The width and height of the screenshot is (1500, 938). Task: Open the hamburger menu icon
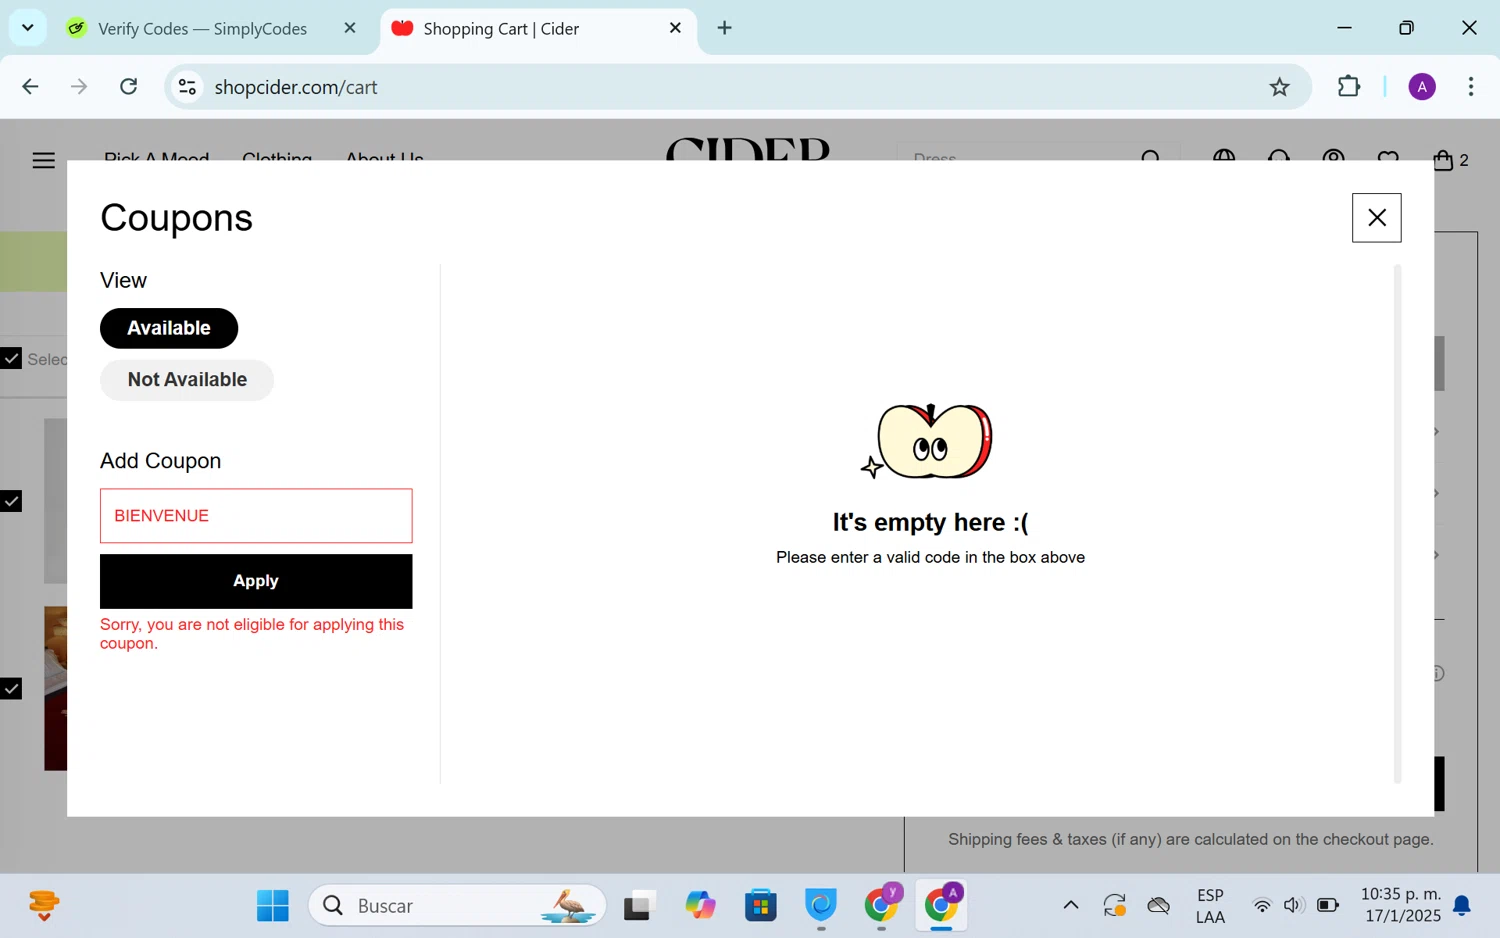coord(43,160)
